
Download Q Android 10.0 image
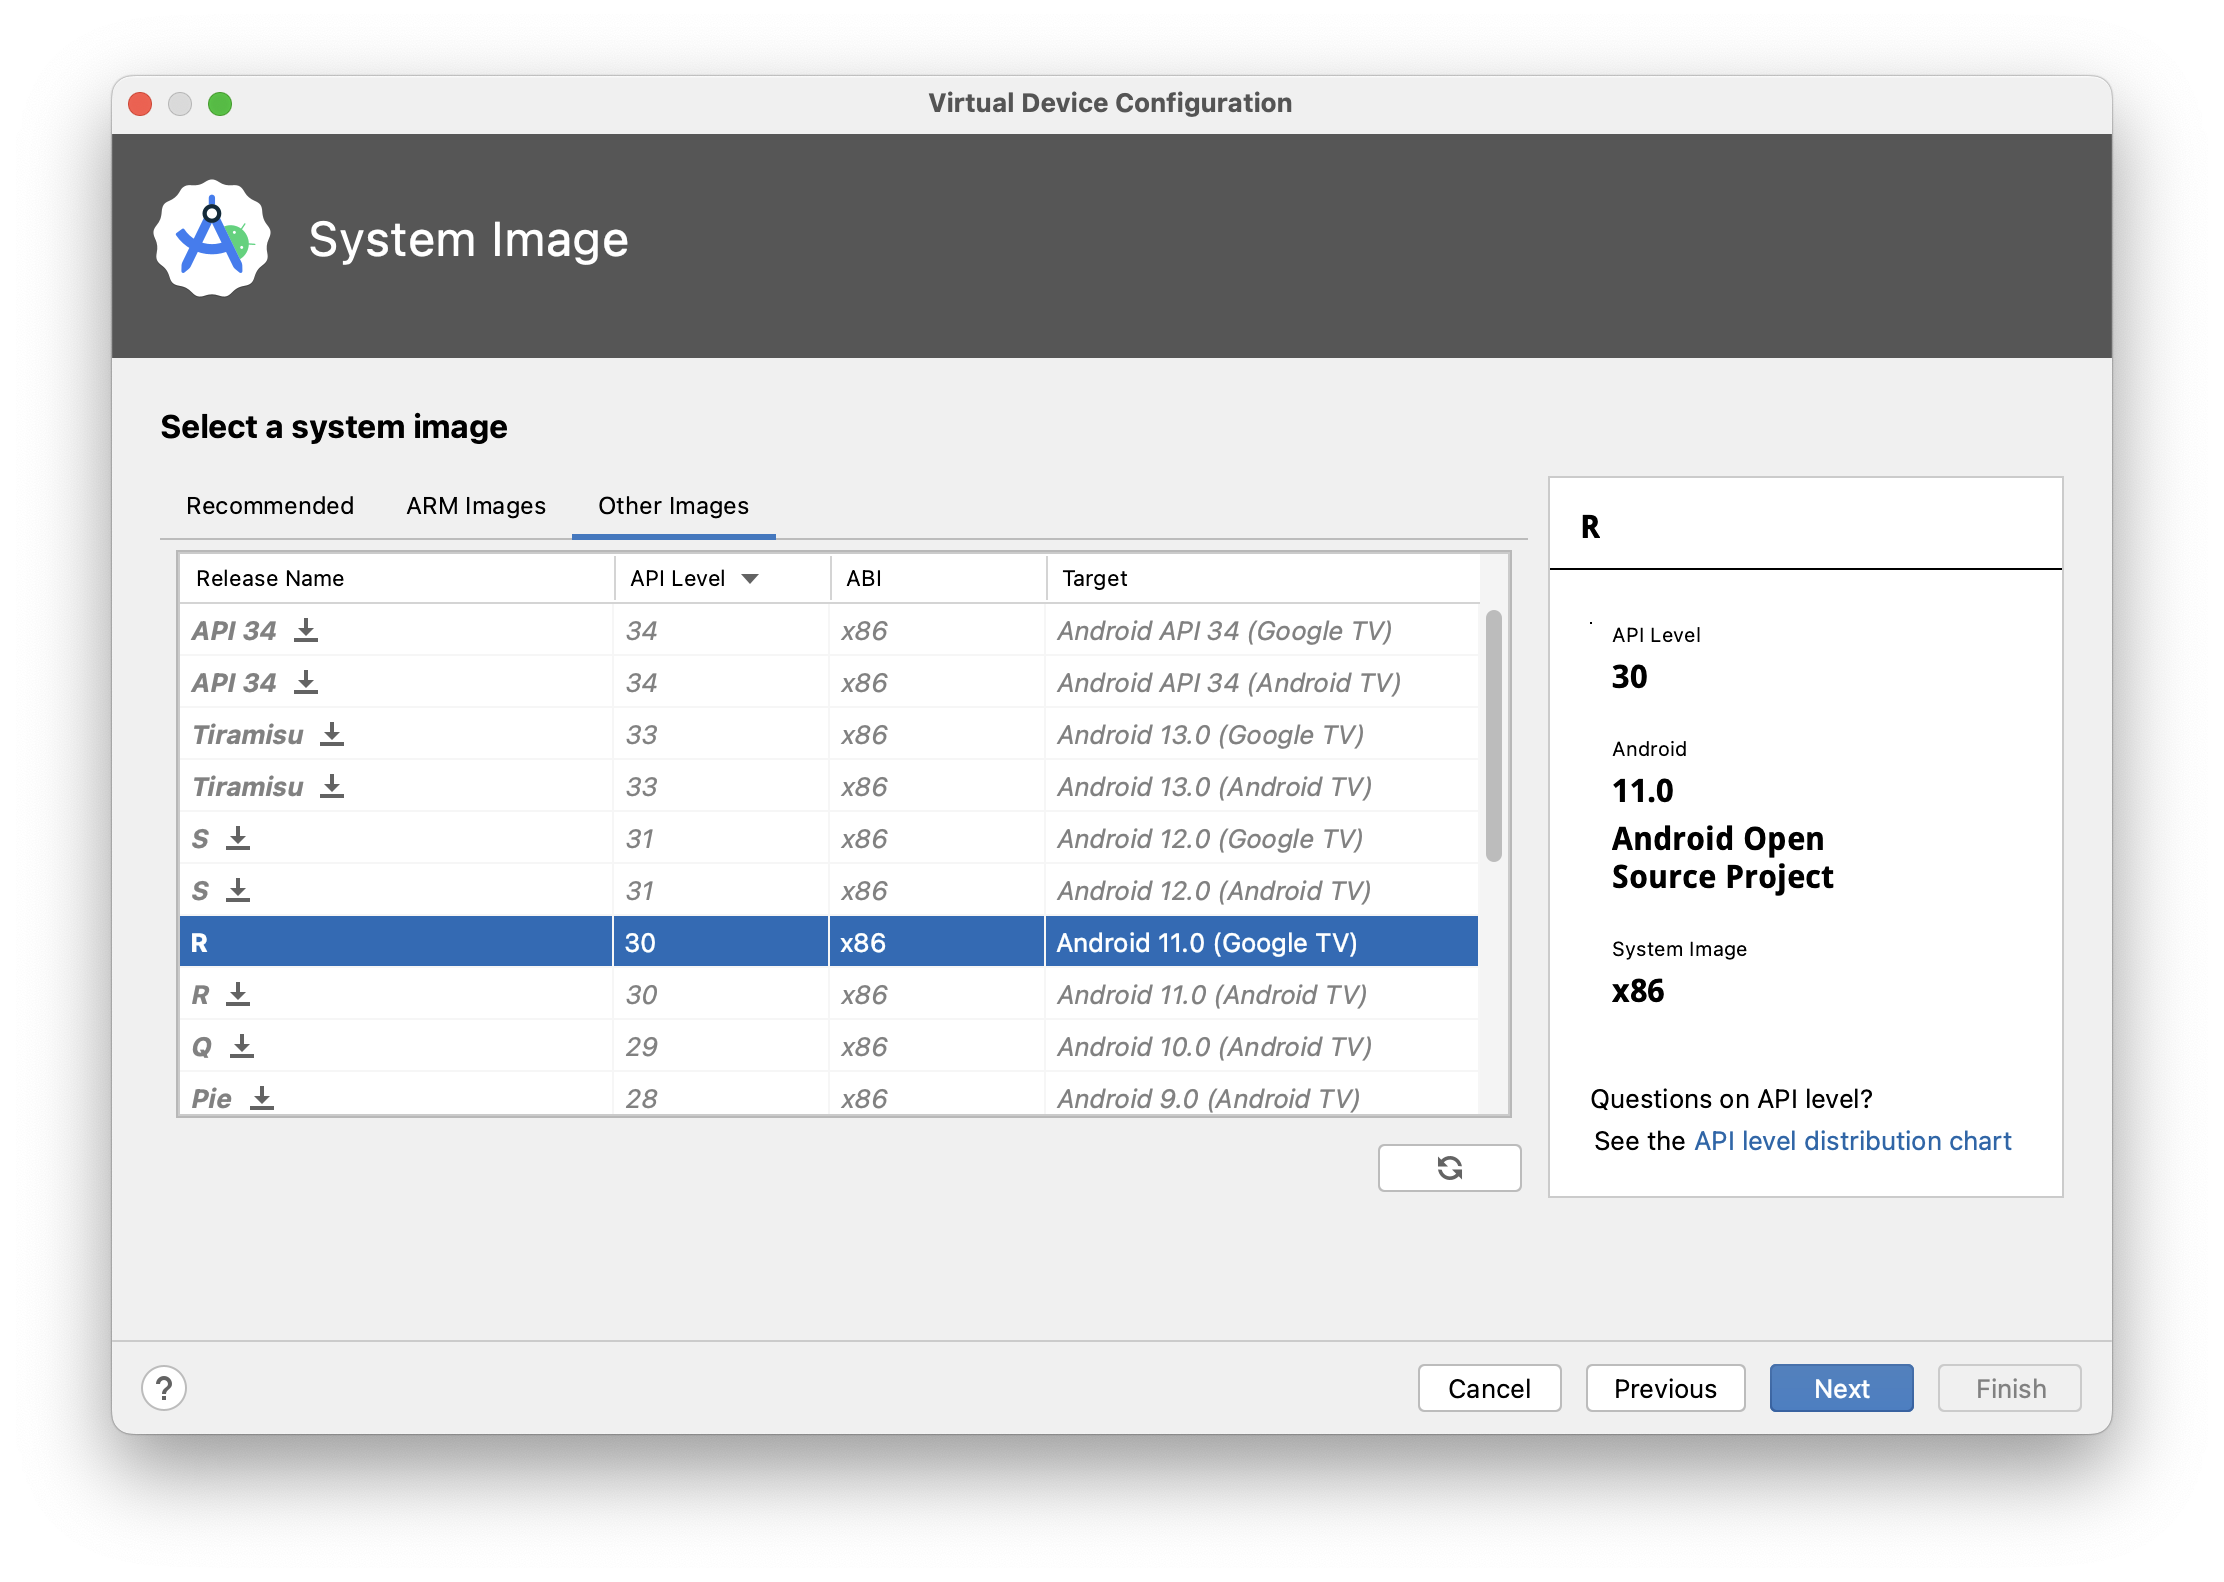pos(242,1046)
